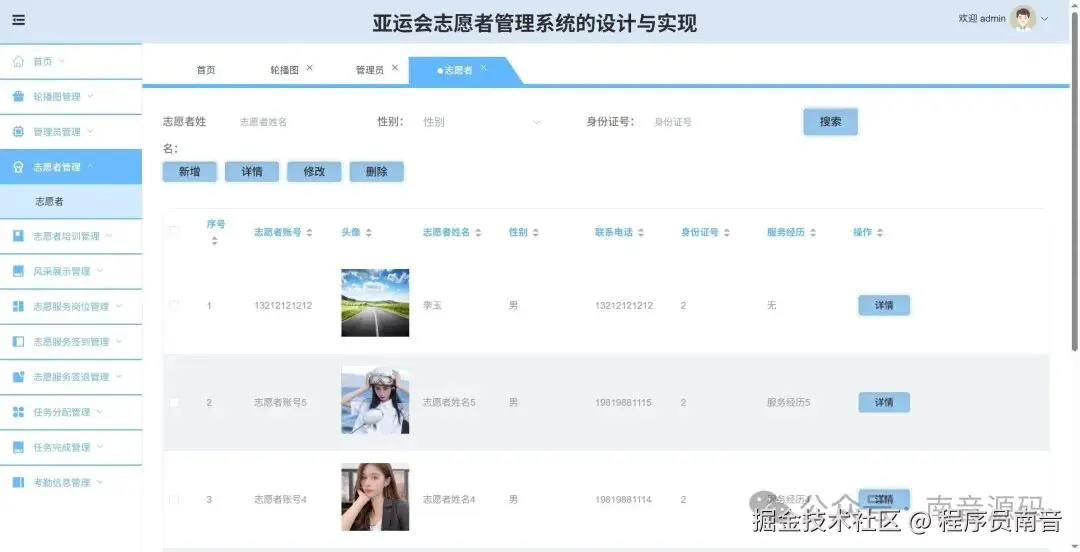Expand the 考勤信息管理 chevron
The image size is (1080, 552).
pyautogui.click(x=100, y=482)
